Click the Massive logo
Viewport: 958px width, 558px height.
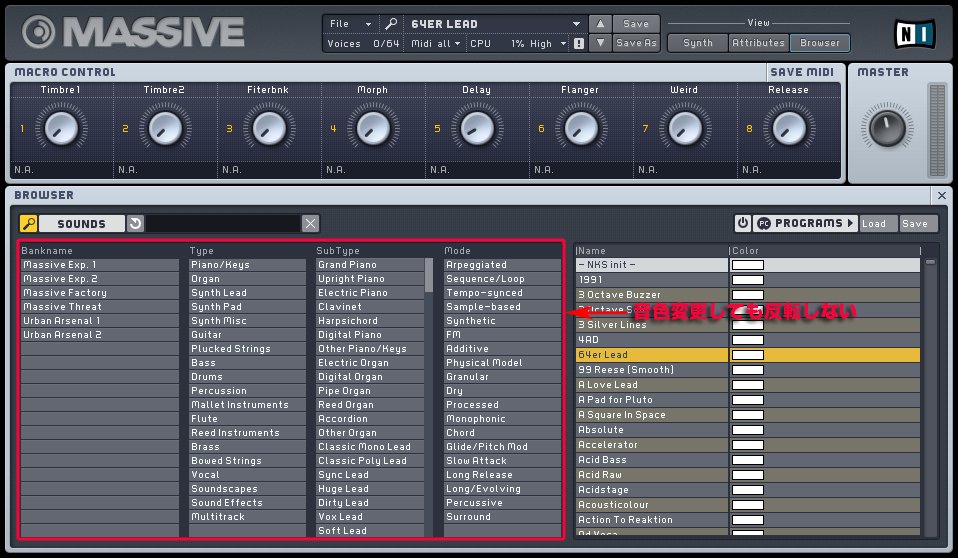pyautogui.click(x=133, y=32)
